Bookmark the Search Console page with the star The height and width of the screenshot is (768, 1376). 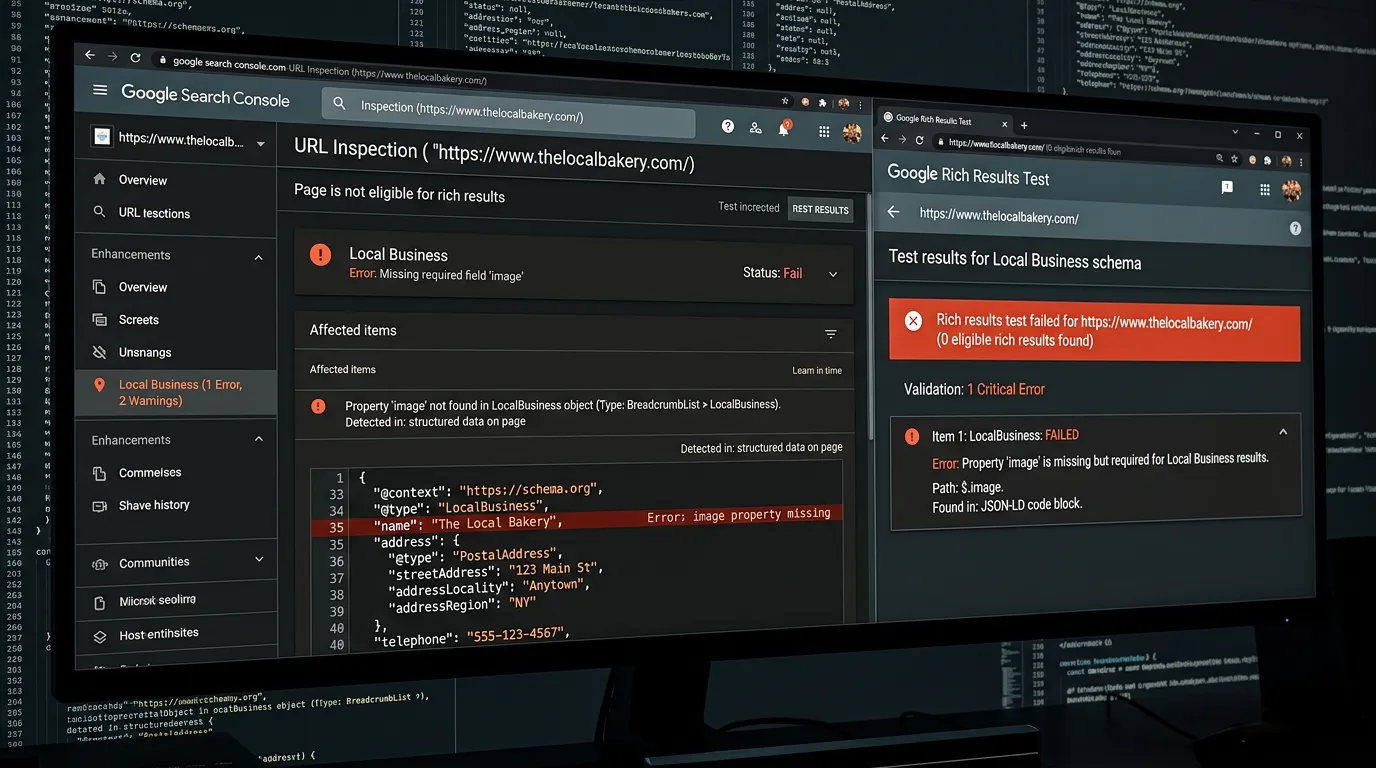(x=785, y=101)
